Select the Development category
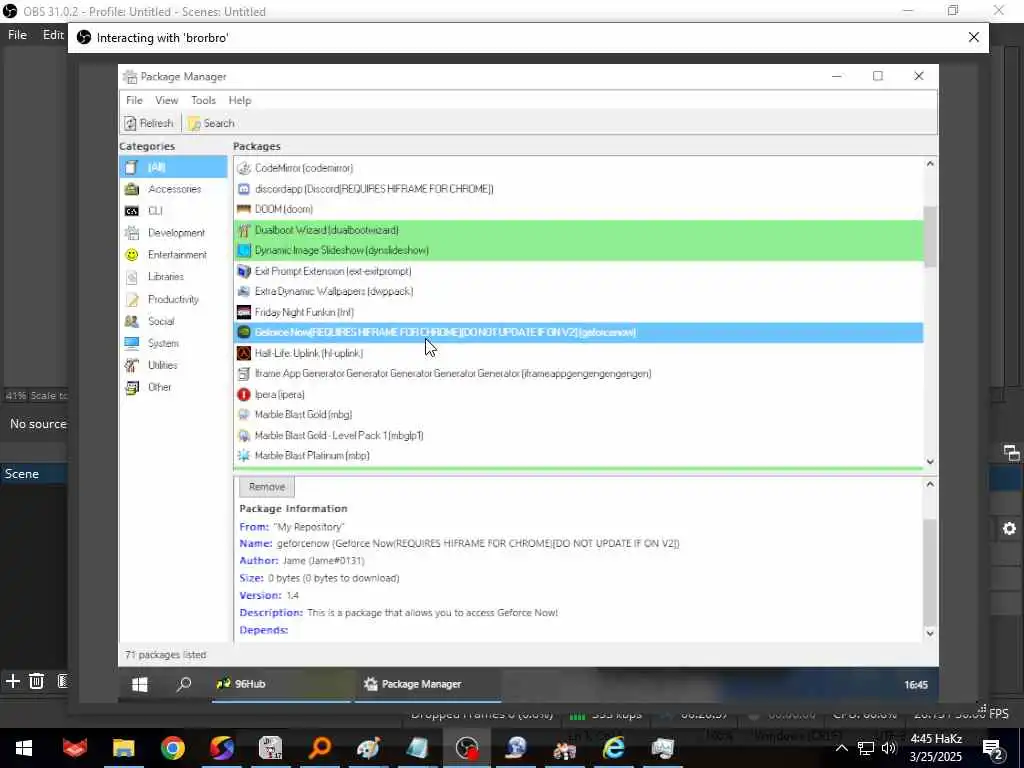 pos(173,233)
